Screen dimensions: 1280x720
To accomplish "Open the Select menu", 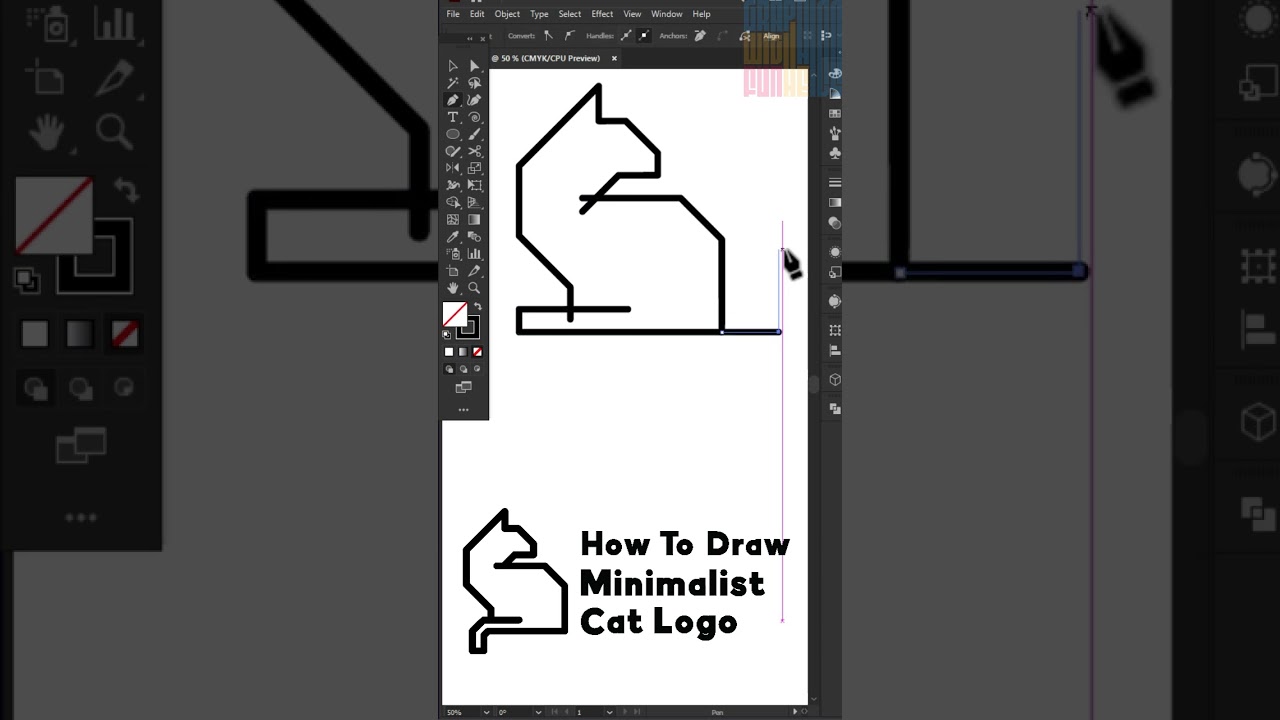I will [570, 14].
